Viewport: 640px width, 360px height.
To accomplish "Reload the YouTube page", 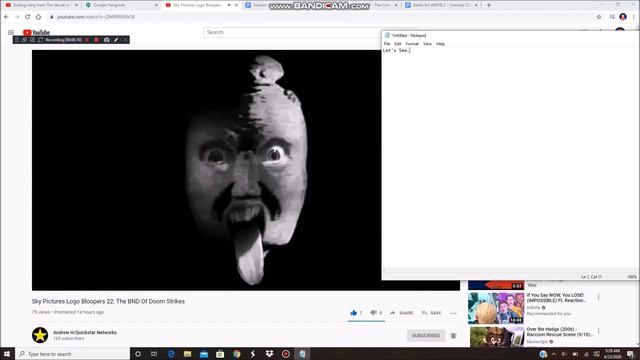I will click(x=27, y=17).
